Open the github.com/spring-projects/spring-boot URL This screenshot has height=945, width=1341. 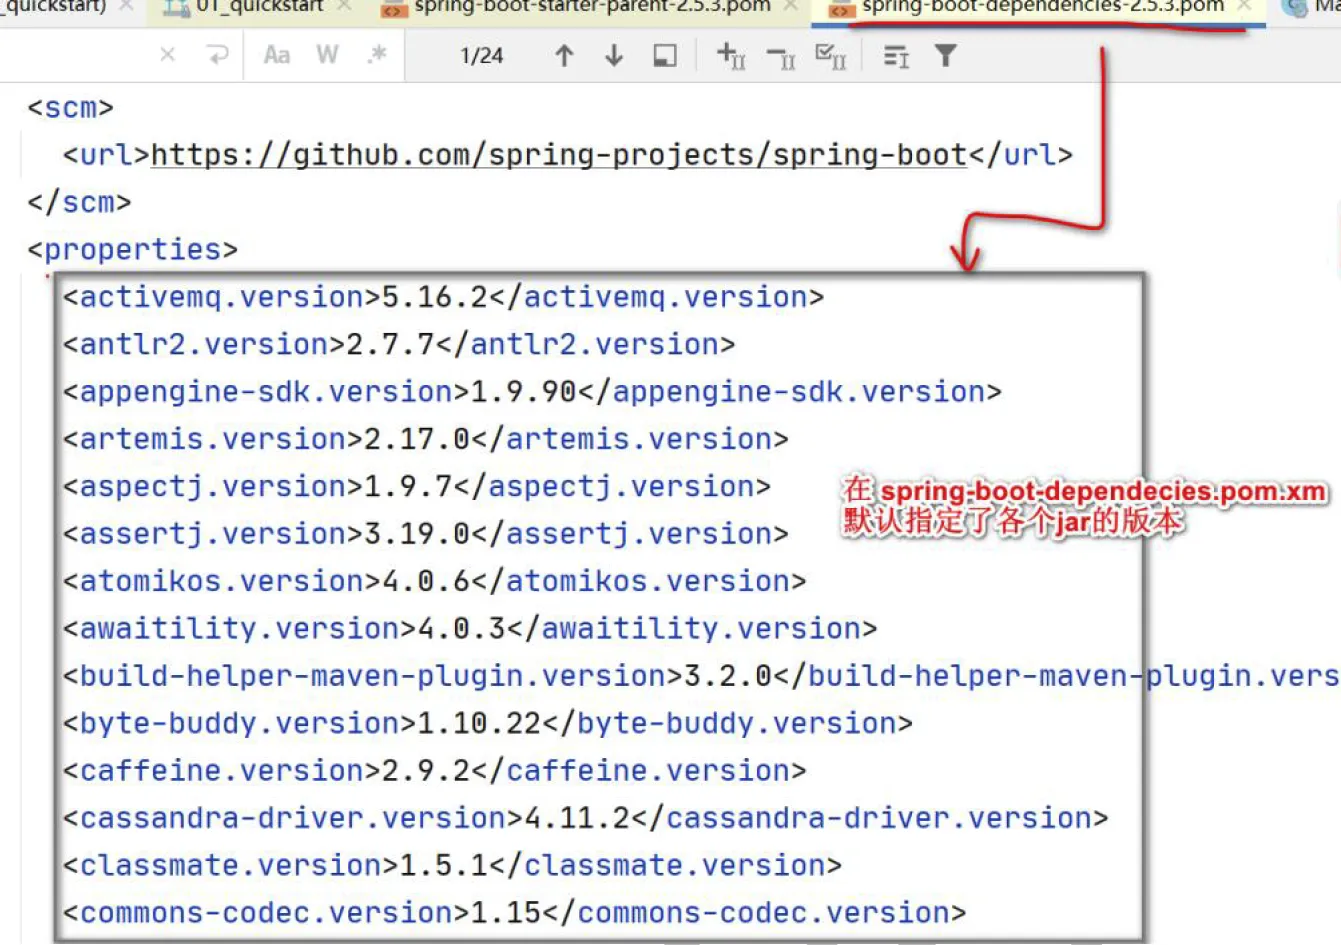click(x=559, y=155)
